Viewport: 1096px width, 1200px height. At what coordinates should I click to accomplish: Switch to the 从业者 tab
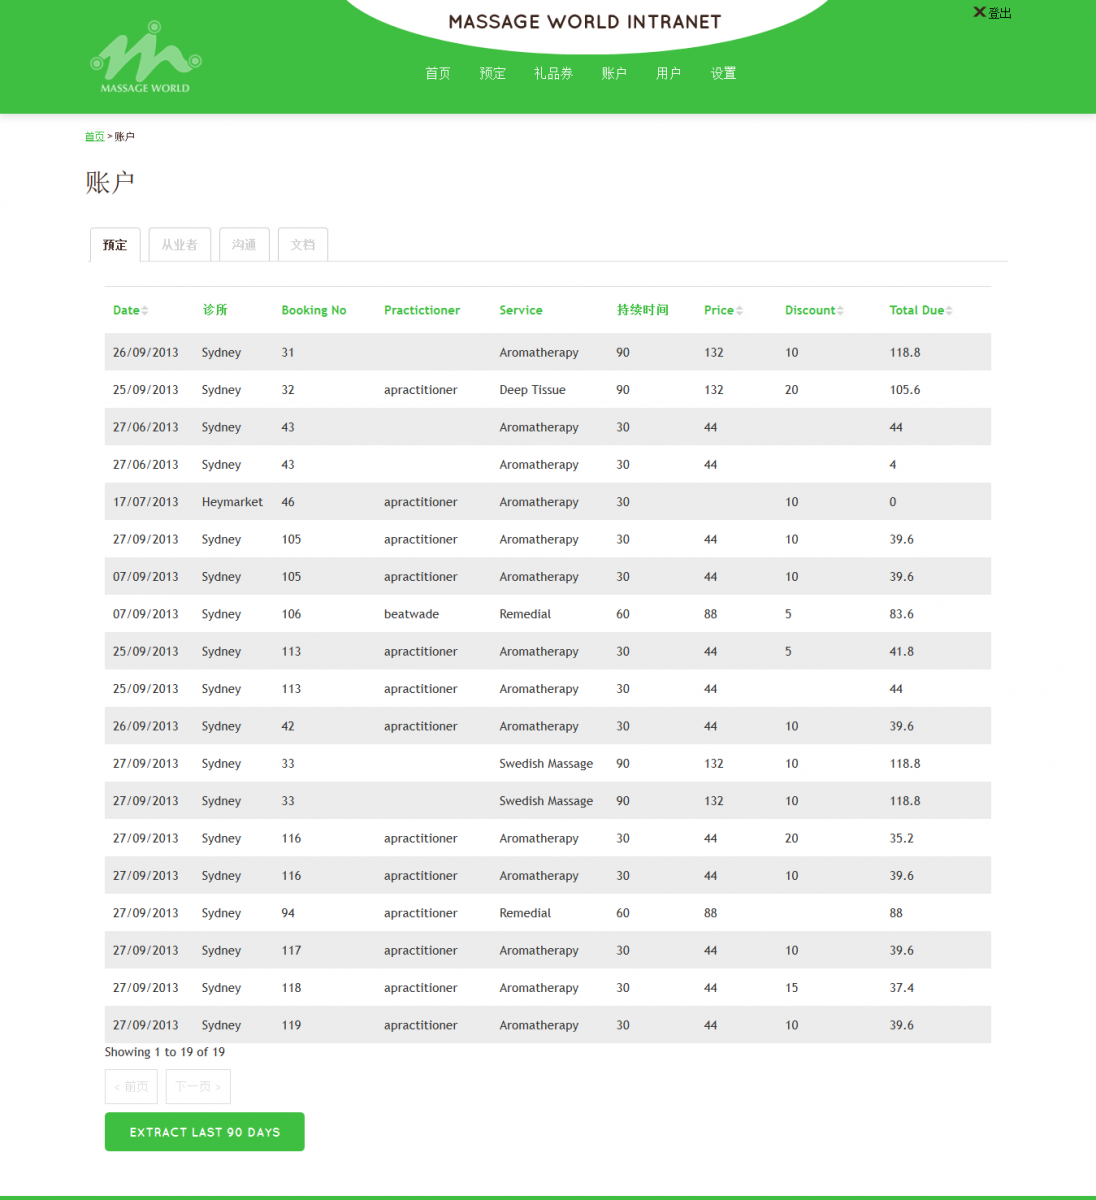tap(180, 245)
